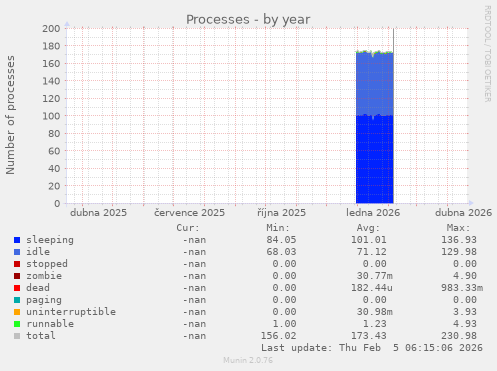Click the zombie max value 4.90
This screenshot has height=371, width=497.
[x=465, y=276]
